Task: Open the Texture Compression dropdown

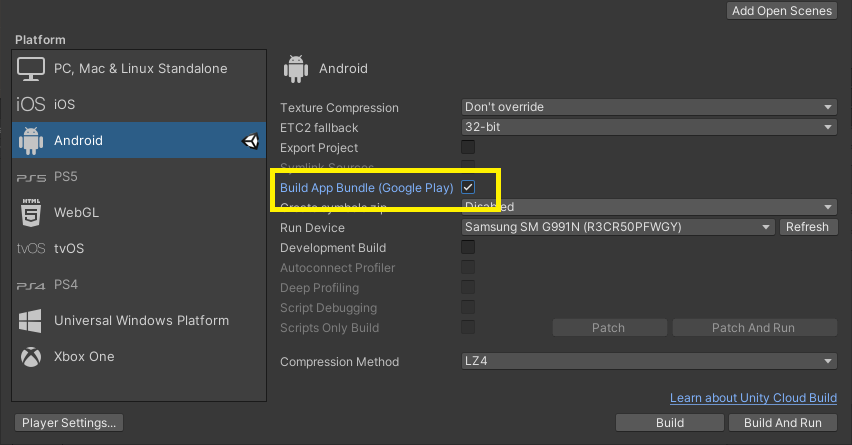Action: coord(649,107)
